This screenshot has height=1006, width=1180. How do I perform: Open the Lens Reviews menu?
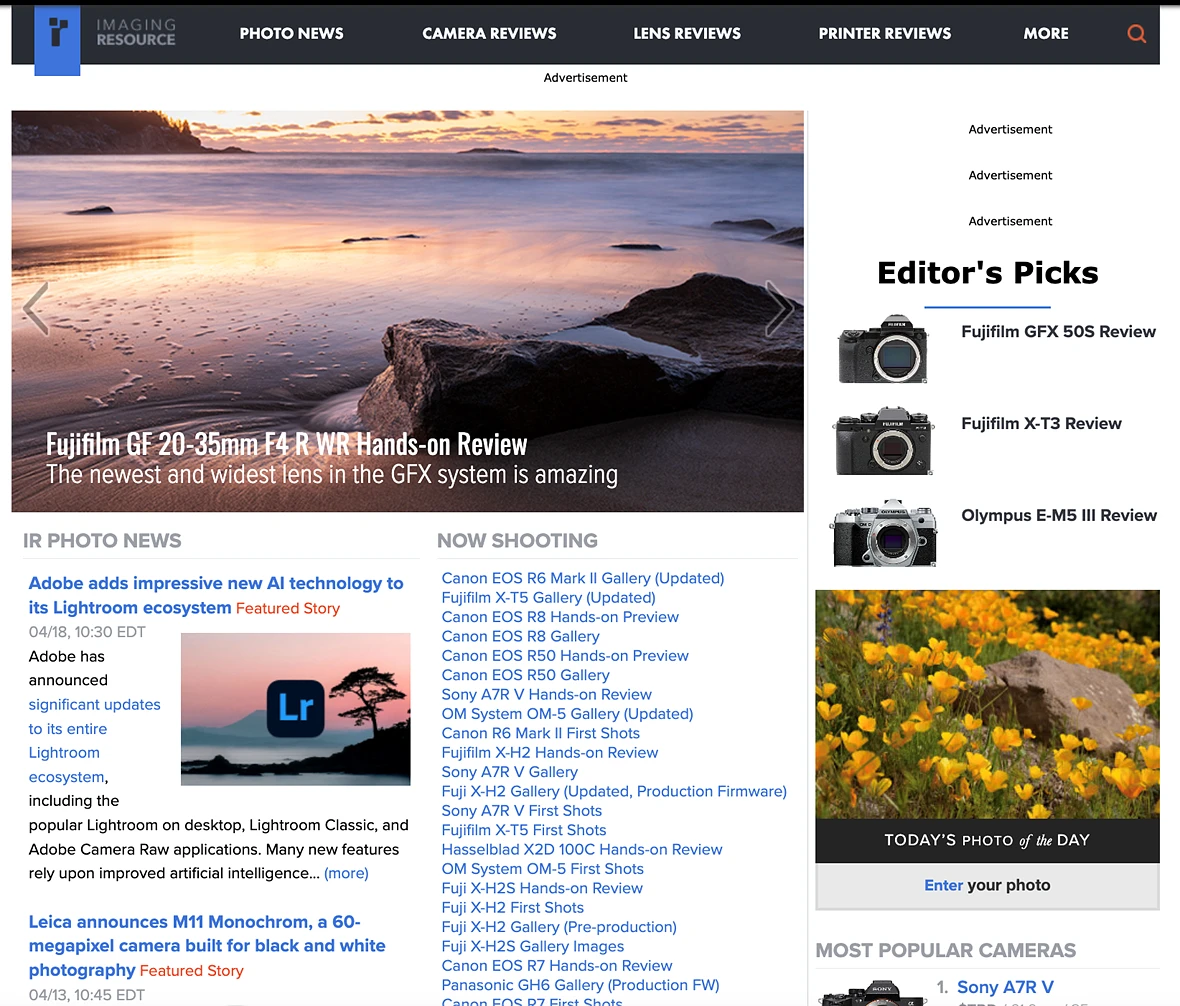[x=687, y=34]
